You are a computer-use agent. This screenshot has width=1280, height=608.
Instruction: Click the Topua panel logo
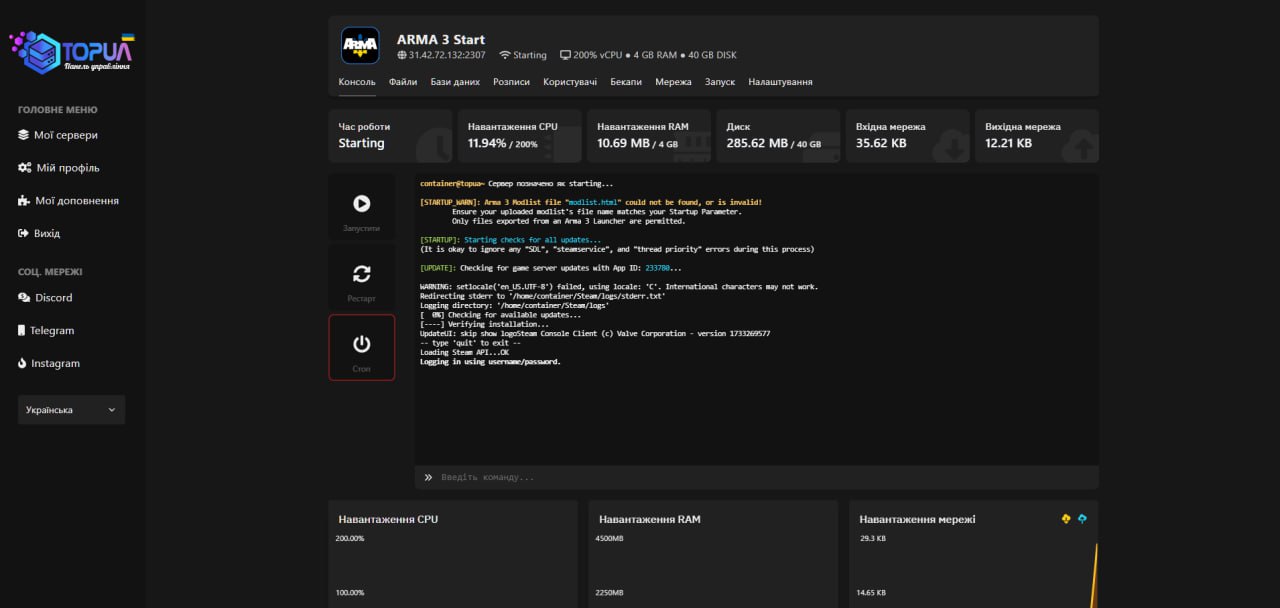(71, 53)
